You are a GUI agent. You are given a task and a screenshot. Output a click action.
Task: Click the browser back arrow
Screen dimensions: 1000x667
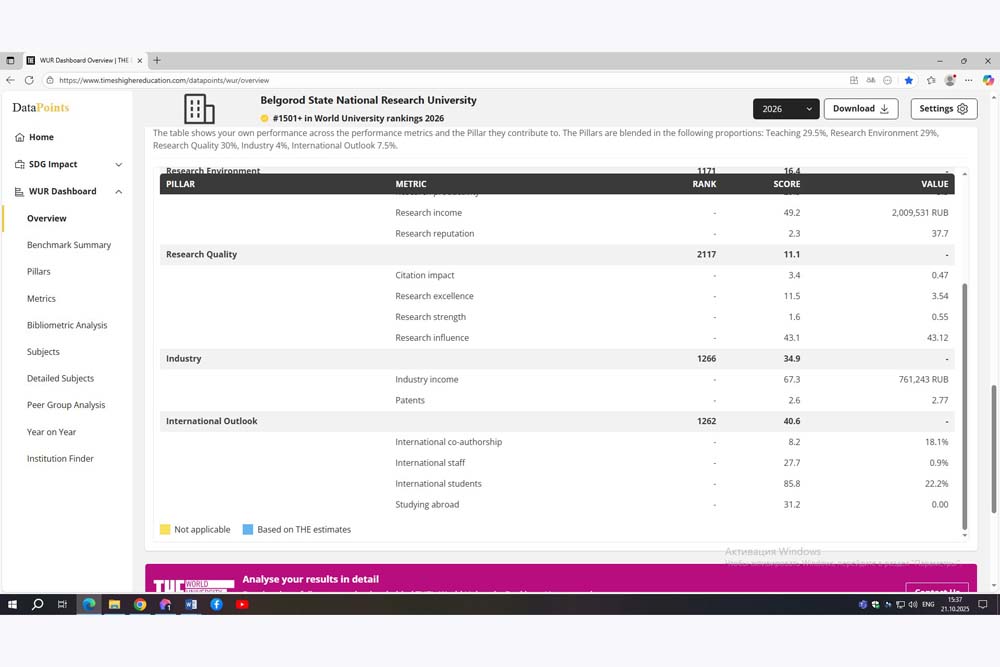click(x=10, y=80)
